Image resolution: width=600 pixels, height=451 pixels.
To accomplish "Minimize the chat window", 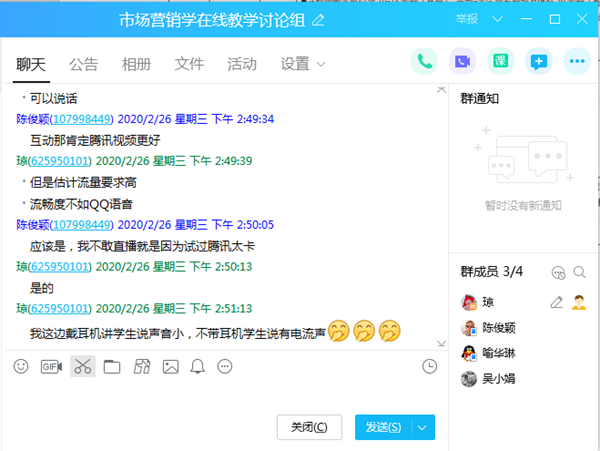I will pos(526,19).
